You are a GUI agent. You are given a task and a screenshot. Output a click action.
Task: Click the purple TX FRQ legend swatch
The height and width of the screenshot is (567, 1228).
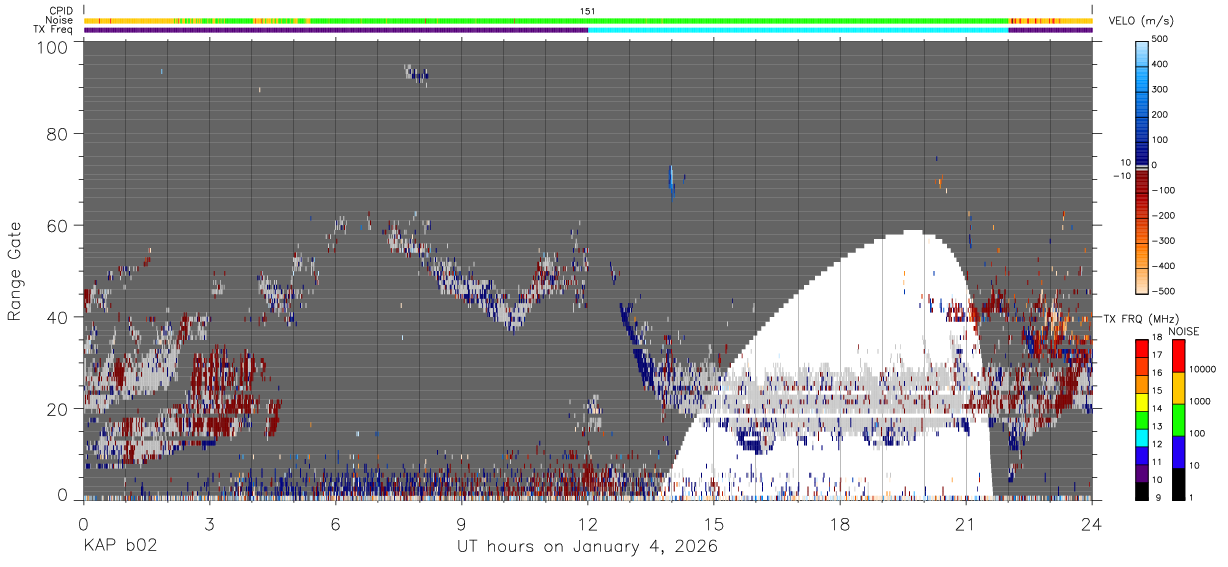(1141, 471)
